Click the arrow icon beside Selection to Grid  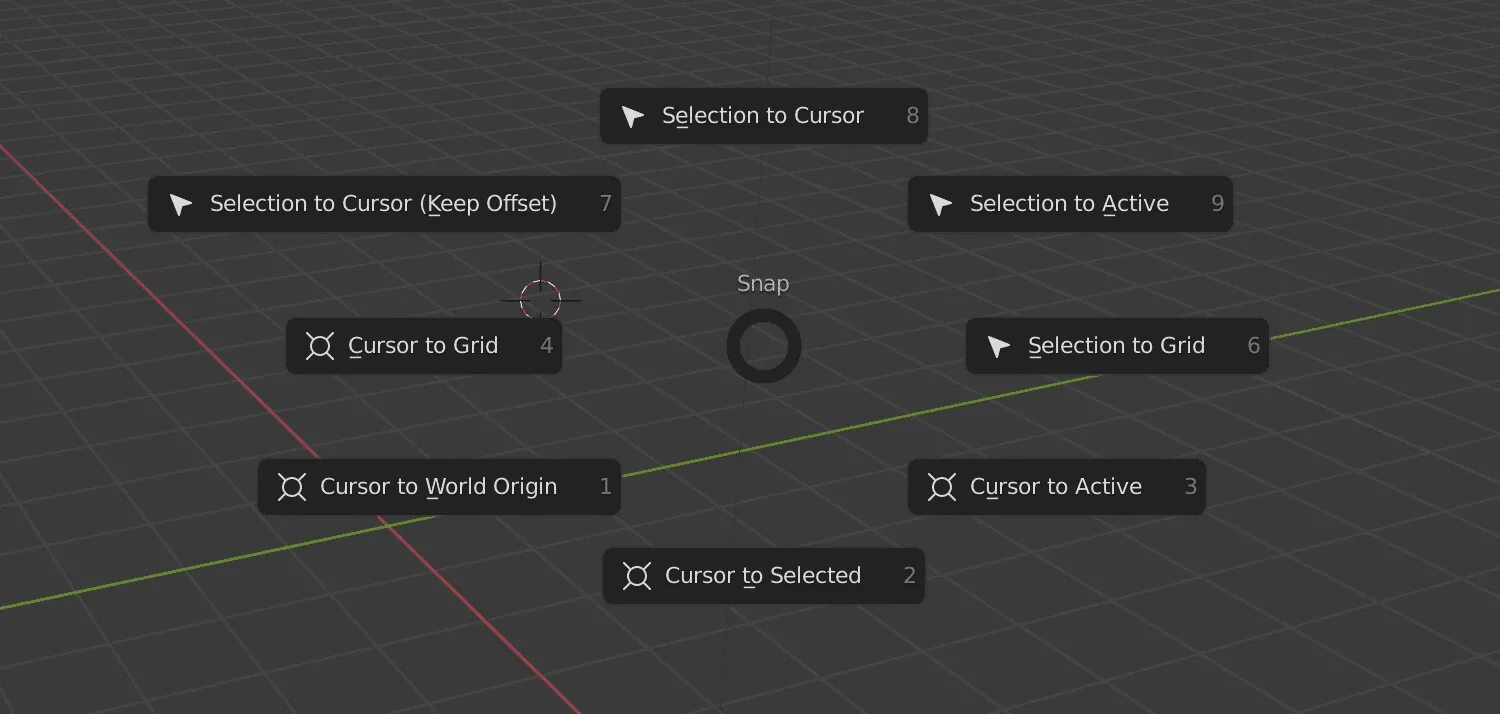click(999, 347)
